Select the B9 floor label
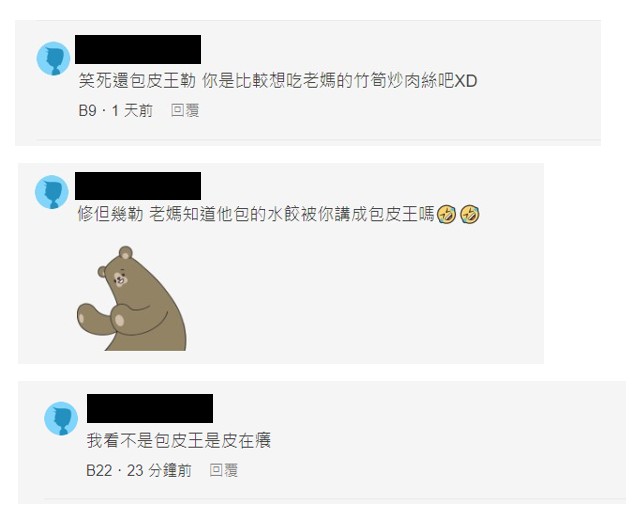The width and height of the screenshot is (644, 521). pyautogui.click(x=87, y=110)
